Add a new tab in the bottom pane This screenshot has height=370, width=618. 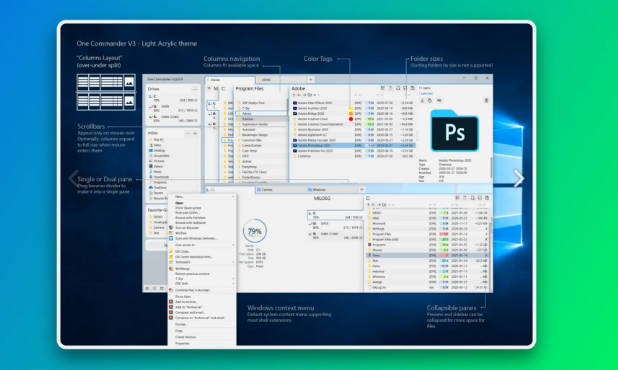(x=361, y=190)
